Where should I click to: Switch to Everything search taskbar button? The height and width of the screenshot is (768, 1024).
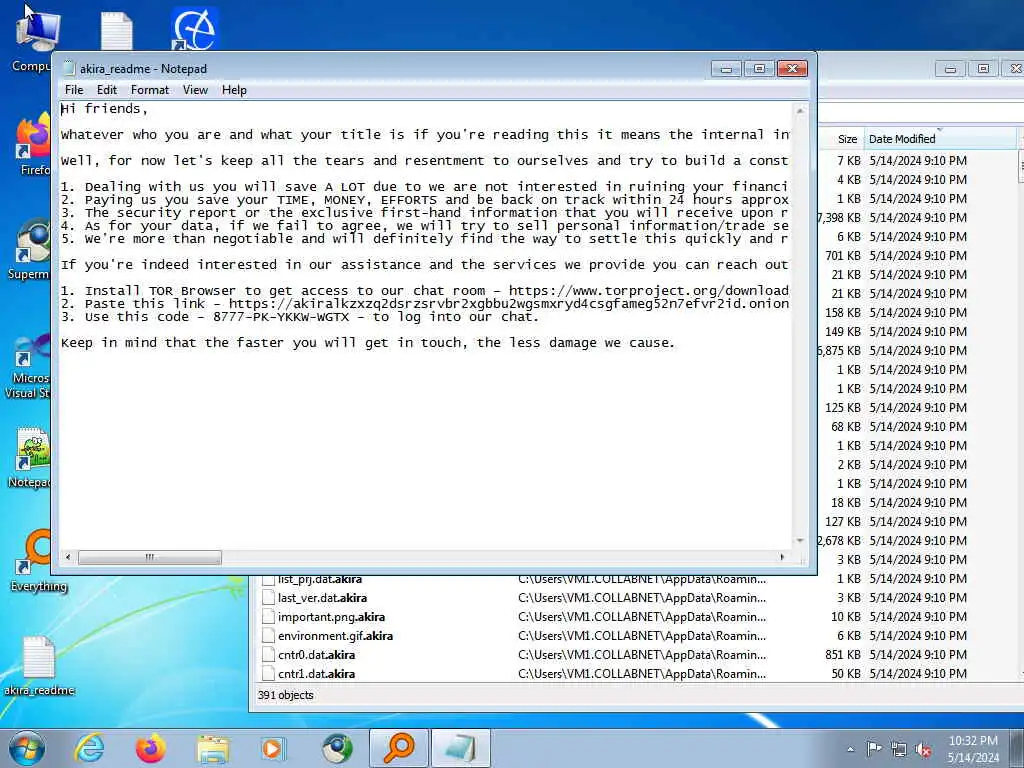[x=398, y=748]
